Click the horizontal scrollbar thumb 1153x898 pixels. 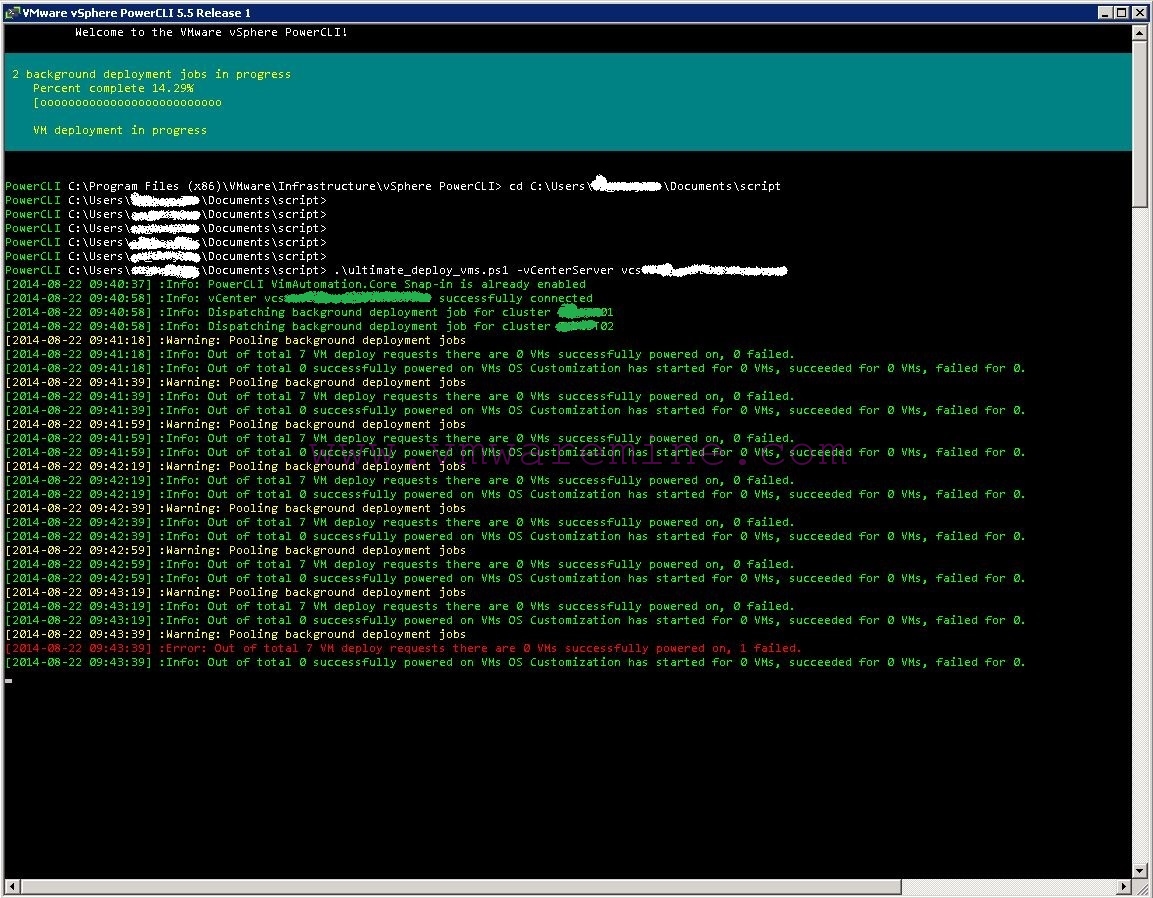(460, 886)
